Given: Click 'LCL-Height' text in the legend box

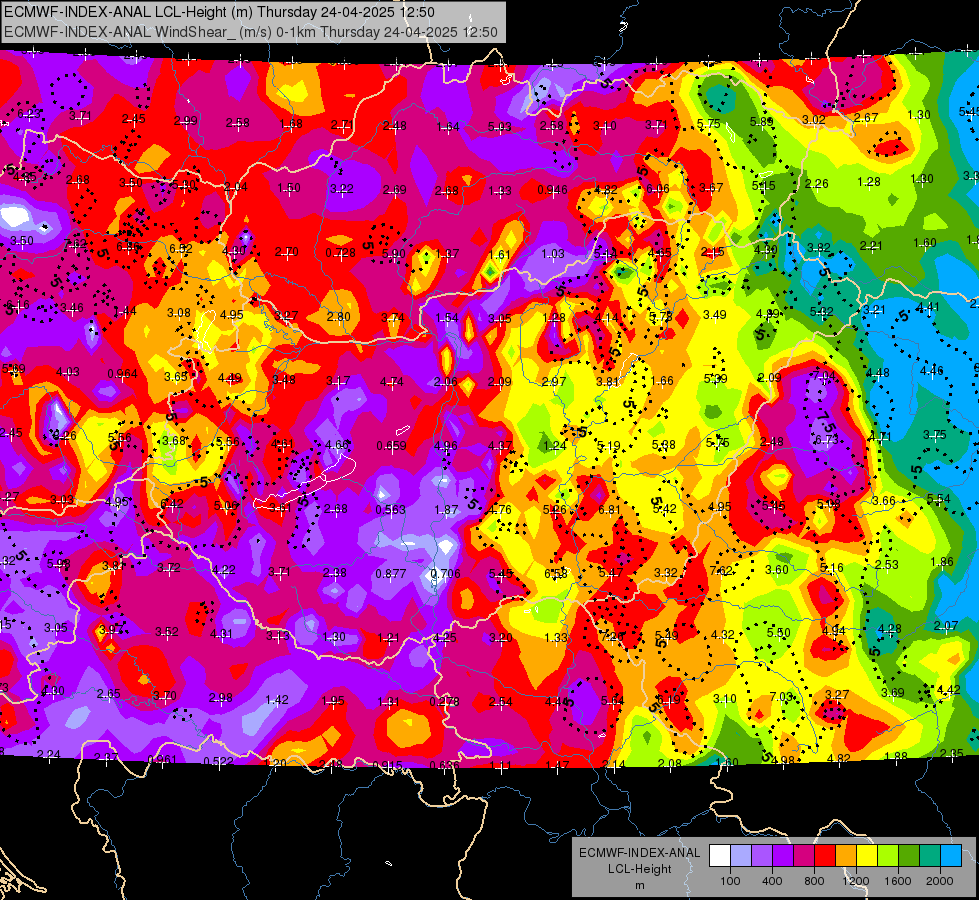Looking at the screenshot, I should pos(640,869).
